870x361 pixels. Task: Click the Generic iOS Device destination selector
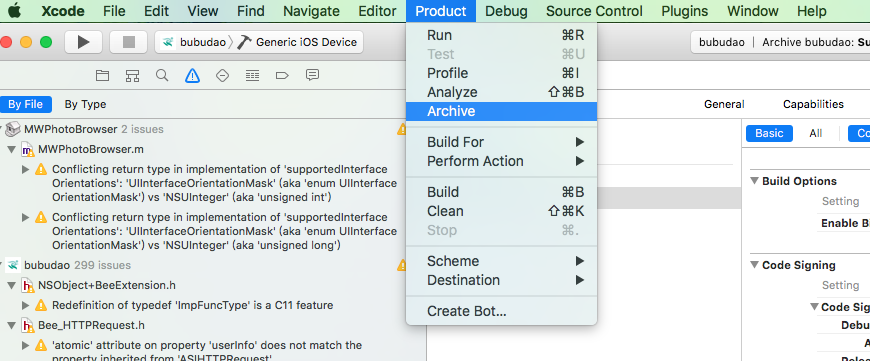click(306, 42)
